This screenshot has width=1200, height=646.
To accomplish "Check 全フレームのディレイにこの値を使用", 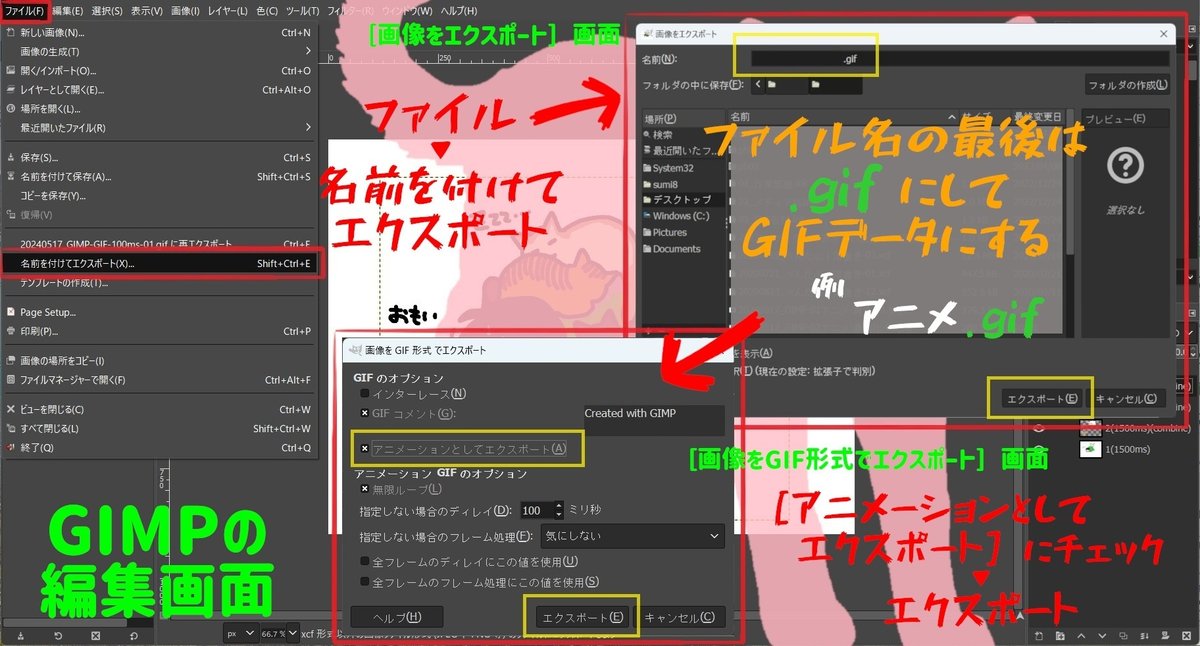I will [x=365, y=561].
